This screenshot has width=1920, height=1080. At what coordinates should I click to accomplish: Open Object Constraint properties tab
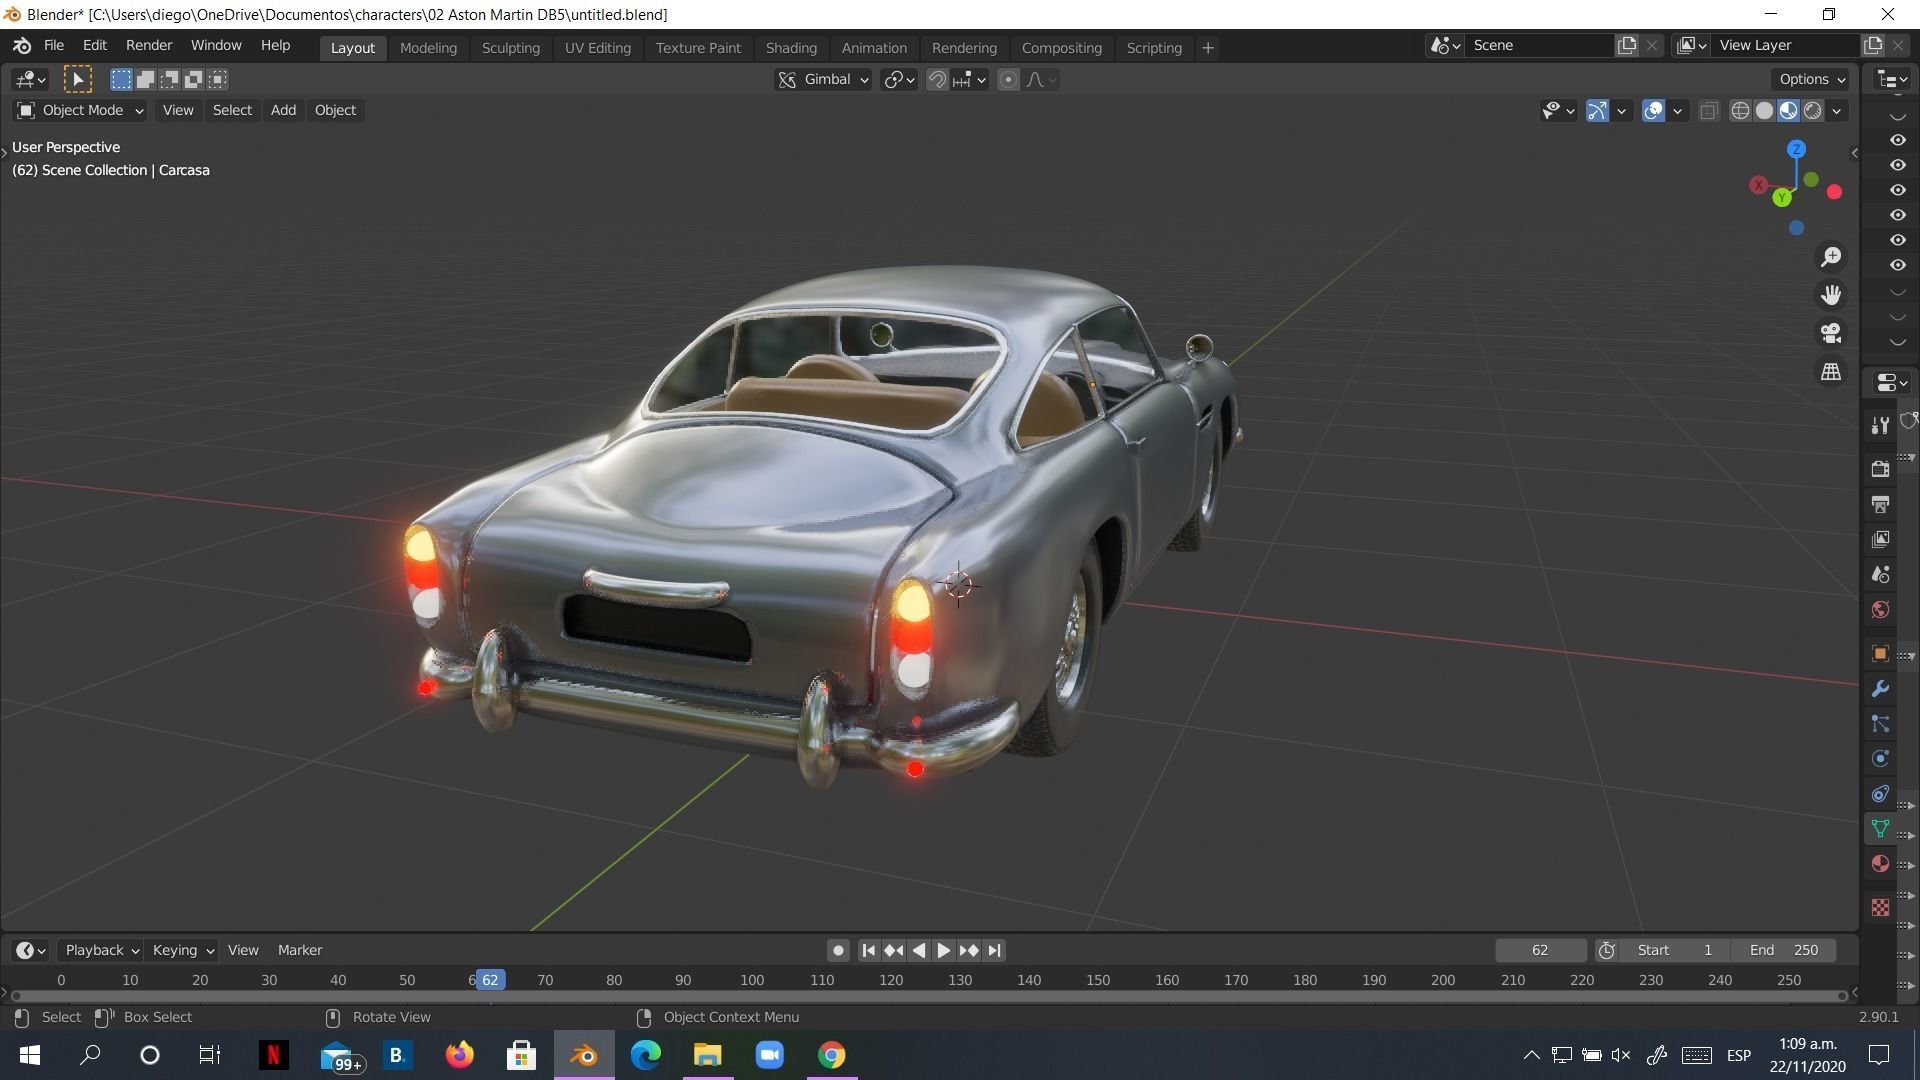pos(1880,794)
